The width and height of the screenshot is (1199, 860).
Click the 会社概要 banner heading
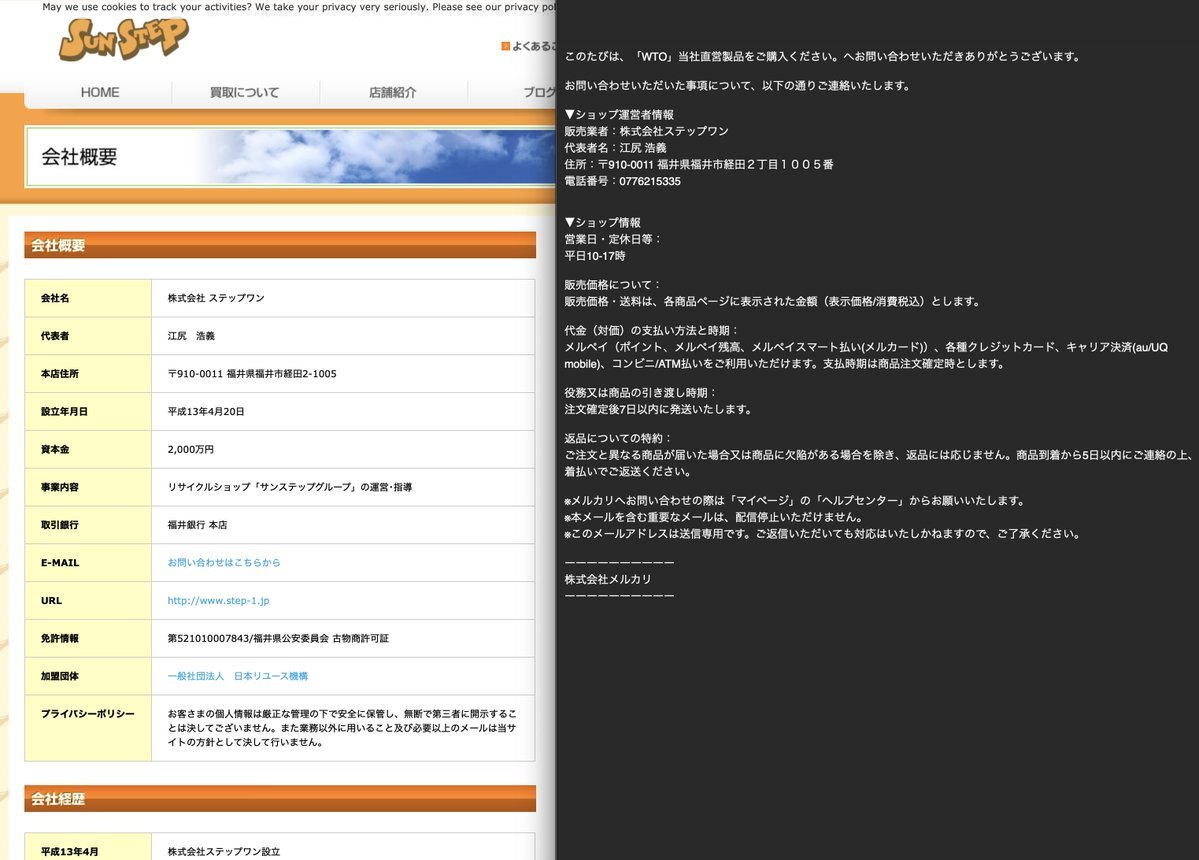click(x=80, y=157)
